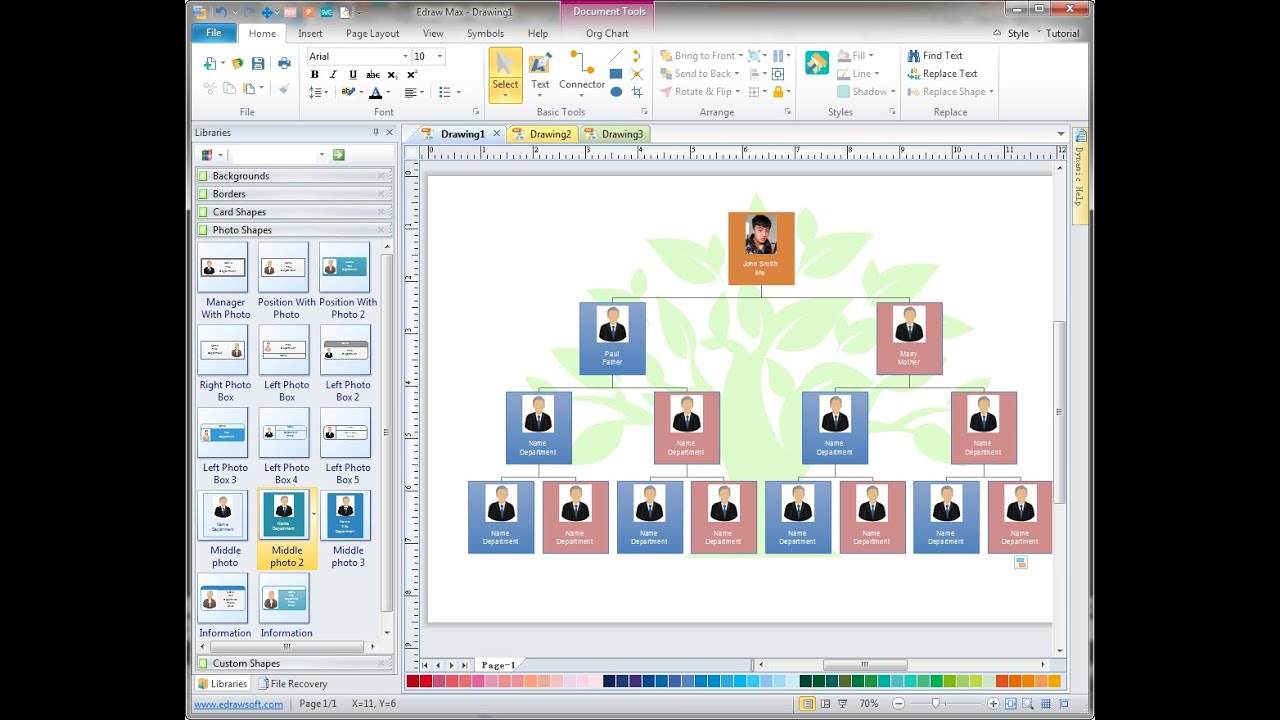Select the Manager With Photo shape
The width and height of the screenshot is (1280, 720).
click(225, 281)
